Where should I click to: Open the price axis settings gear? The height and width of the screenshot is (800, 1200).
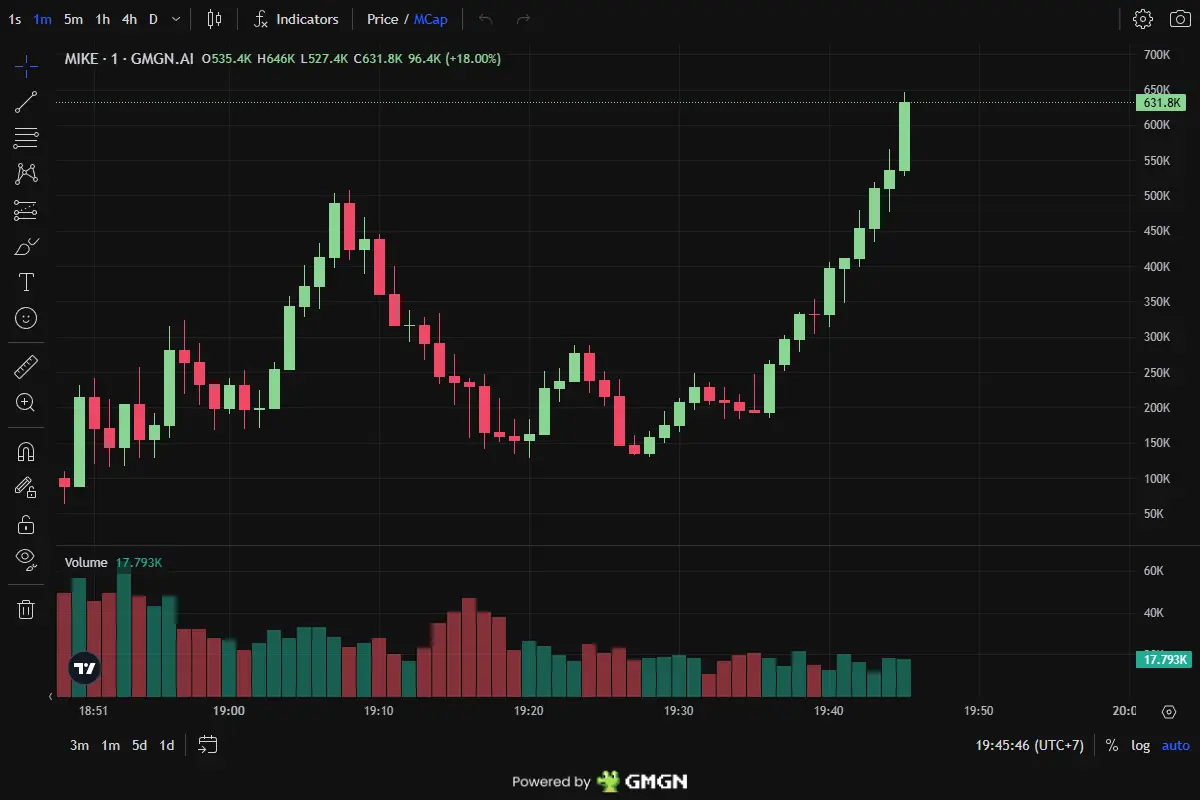point(1169,712)
